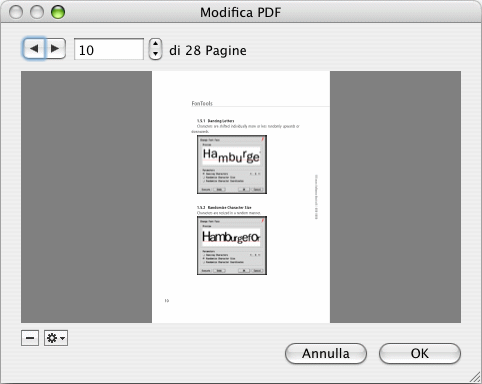Screen dimensions: 482x384
Task: Go to next page with right arrow
Action: 55,49
